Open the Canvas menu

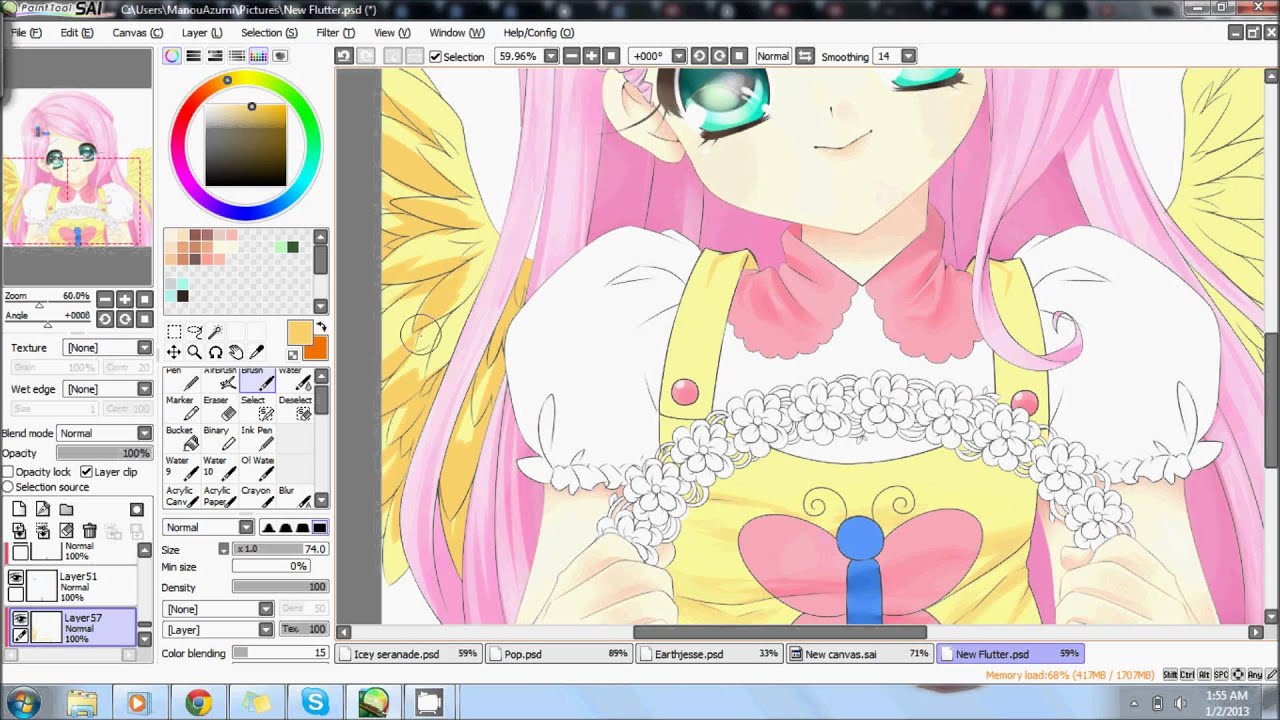(137, 32)
